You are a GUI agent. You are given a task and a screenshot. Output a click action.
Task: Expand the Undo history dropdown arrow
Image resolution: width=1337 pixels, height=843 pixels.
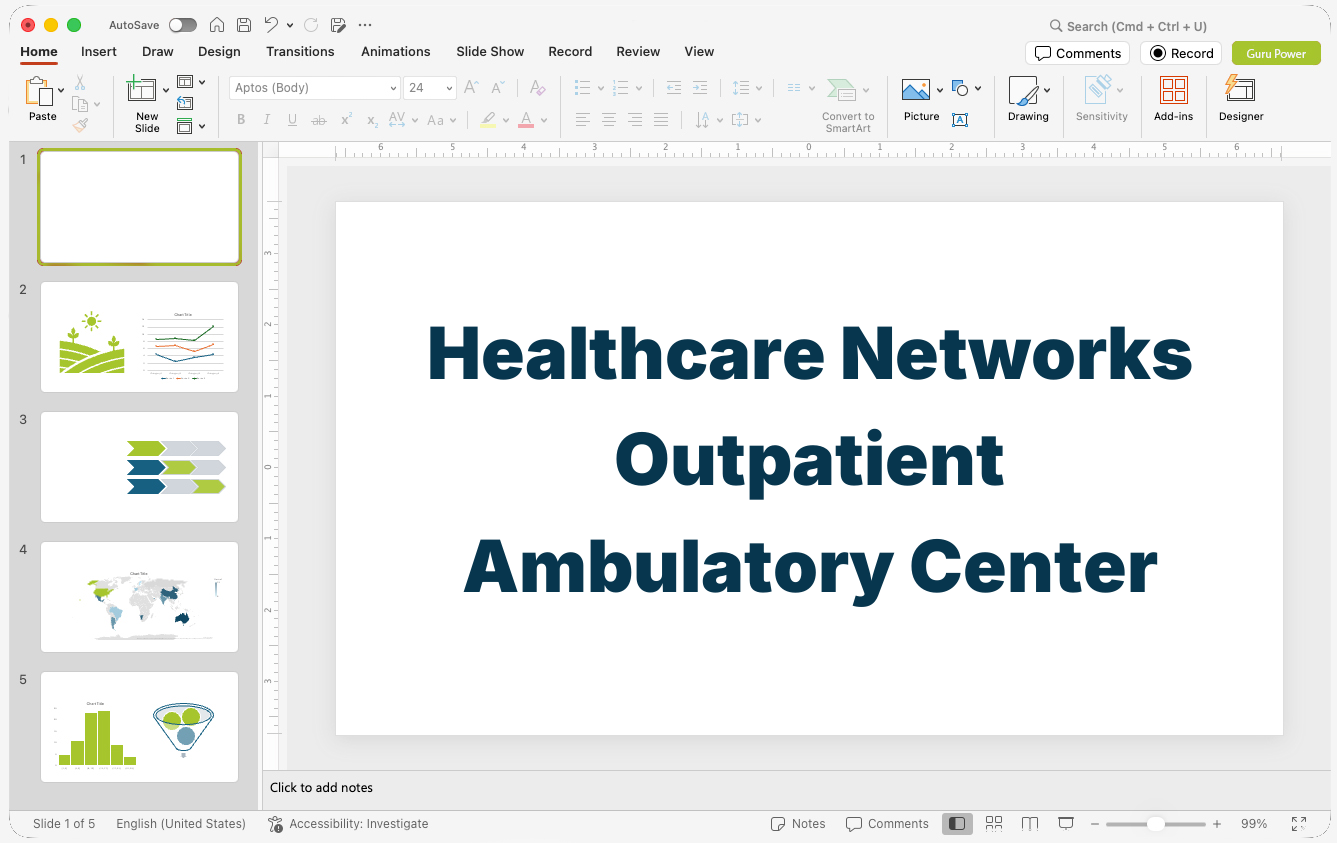[290, 25]
